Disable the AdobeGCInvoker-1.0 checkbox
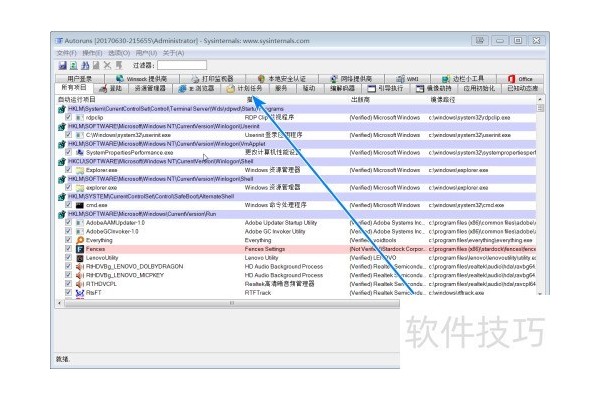 (x=68, y=231)
